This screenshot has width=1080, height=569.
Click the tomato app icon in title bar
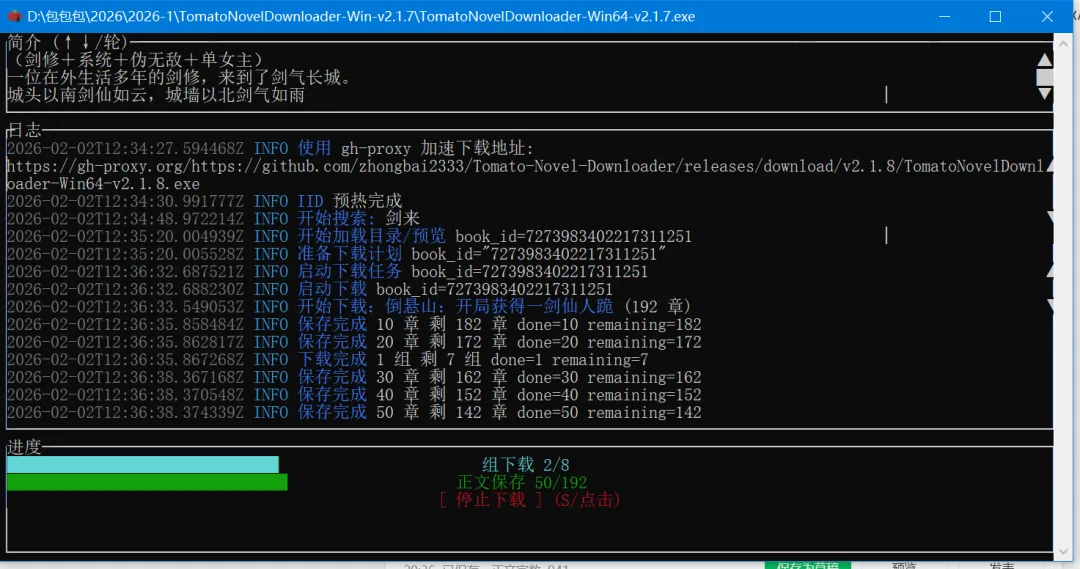(x=13, y=16)
